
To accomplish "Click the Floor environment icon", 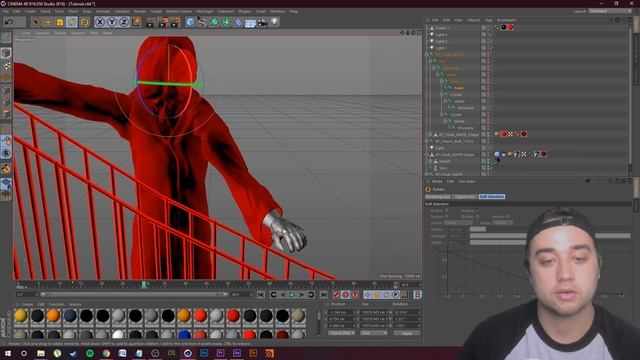I will point(250,22).
